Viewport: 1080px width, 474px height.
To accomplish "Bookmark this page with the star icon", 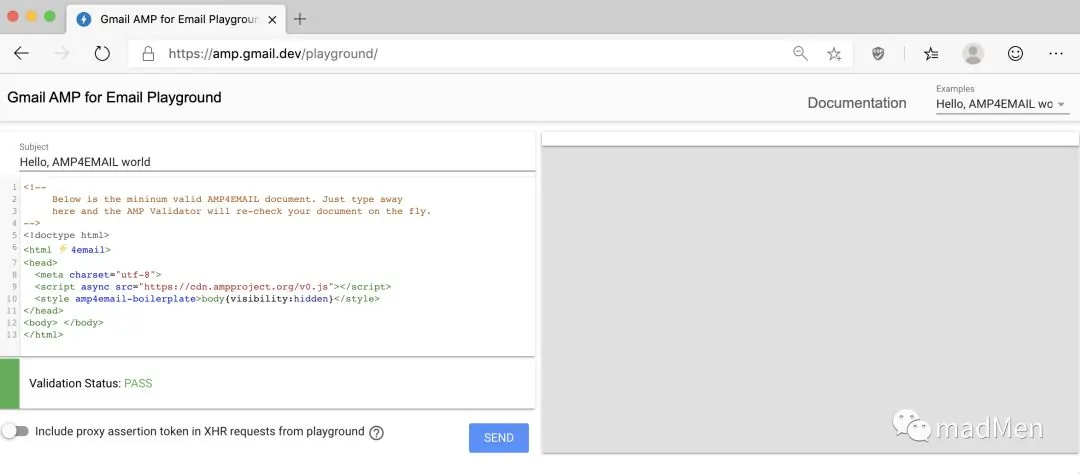I will click(x=834, y=54).
